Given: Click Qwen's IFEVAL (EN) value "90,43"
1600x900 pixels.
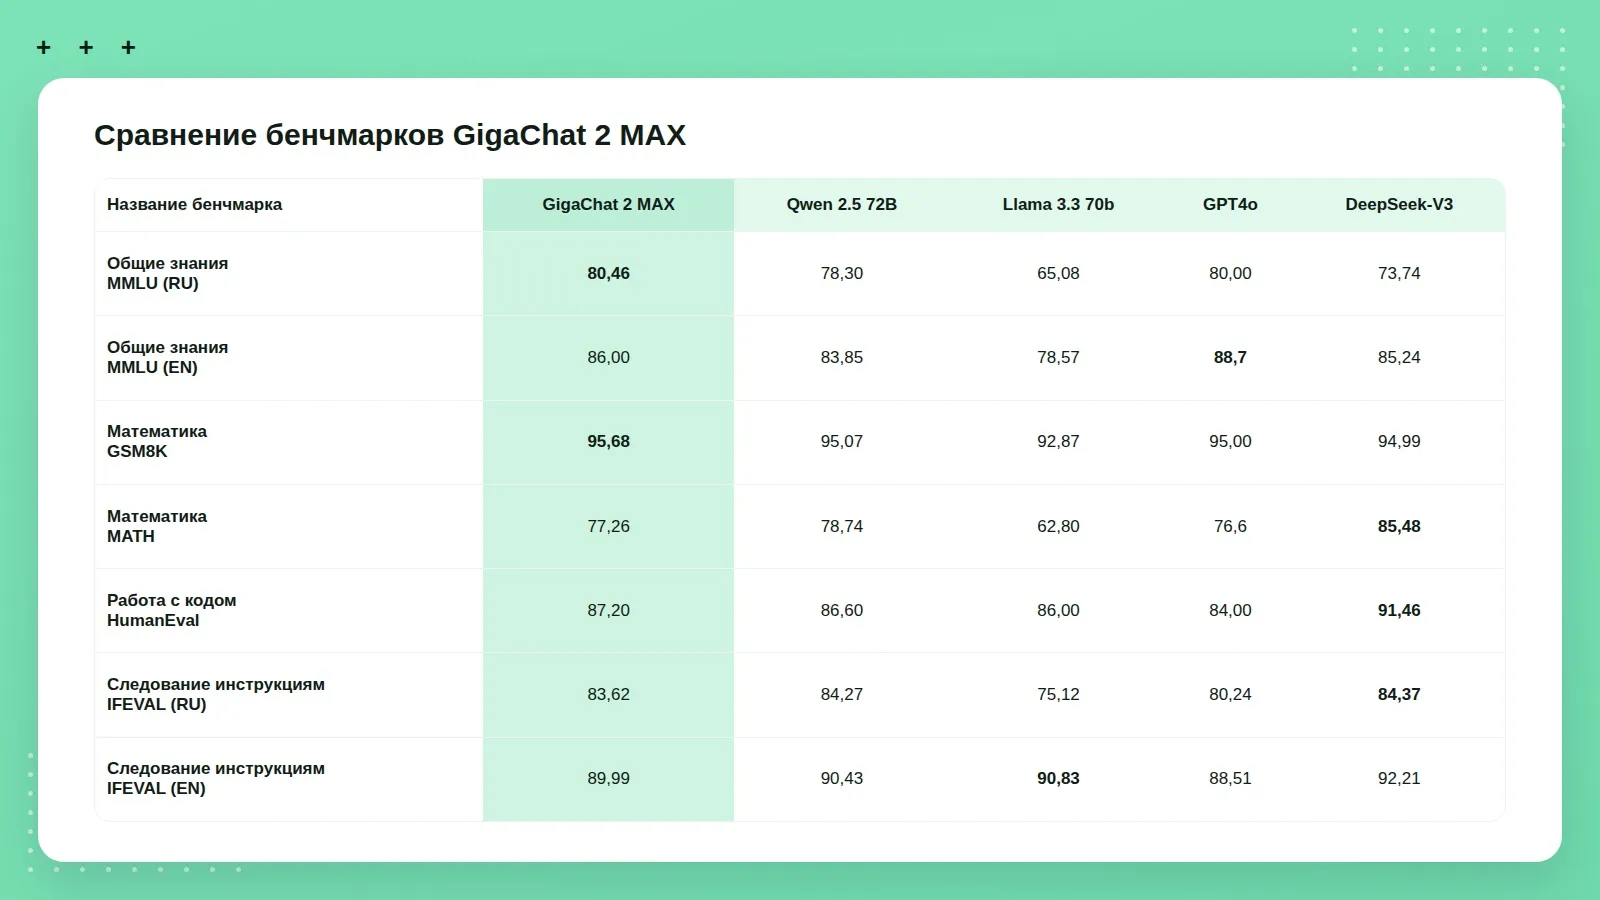Looking at the screenshot, I should [842, 778].
